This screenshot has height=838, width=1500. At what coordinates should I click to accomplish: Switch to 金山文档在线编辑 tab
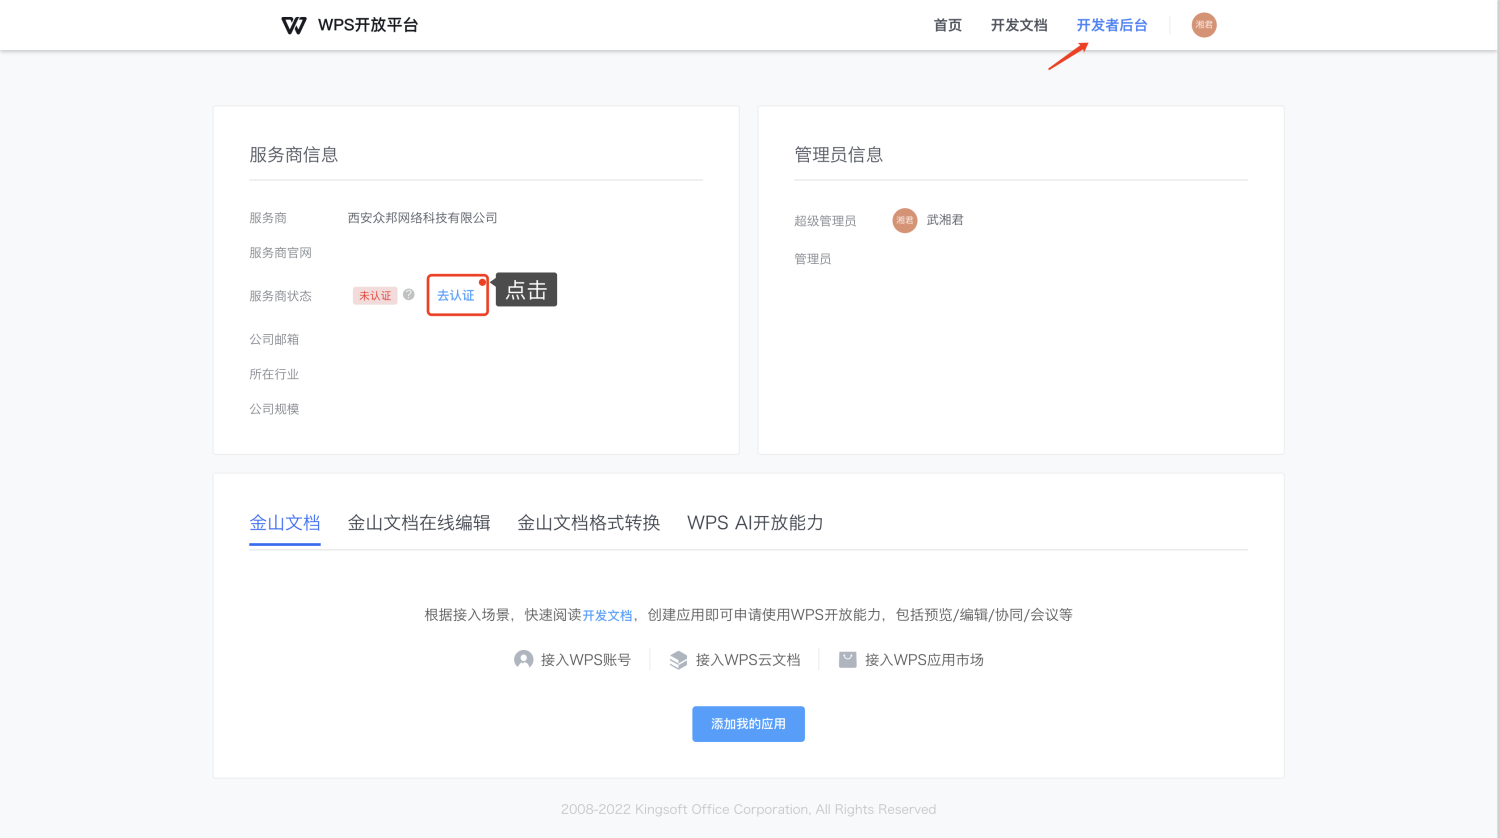[x=419, y=523]
